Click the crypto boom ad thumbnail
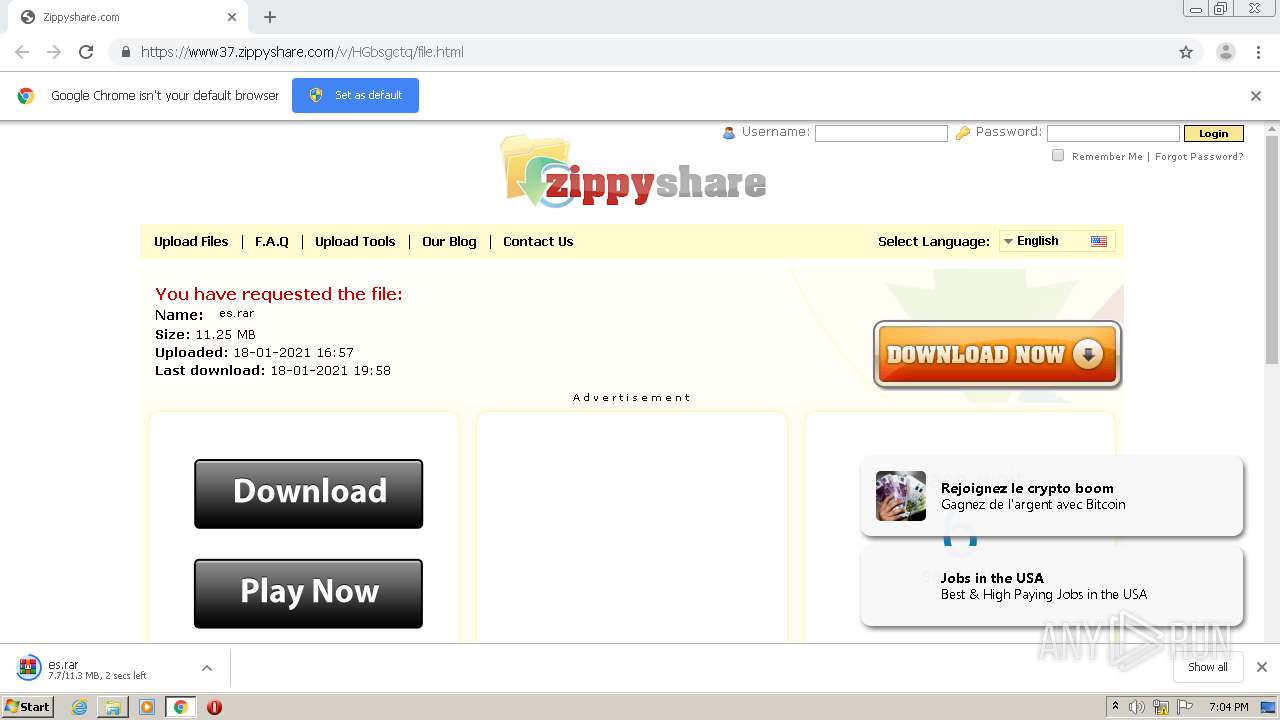 click(x=901, y=496)
